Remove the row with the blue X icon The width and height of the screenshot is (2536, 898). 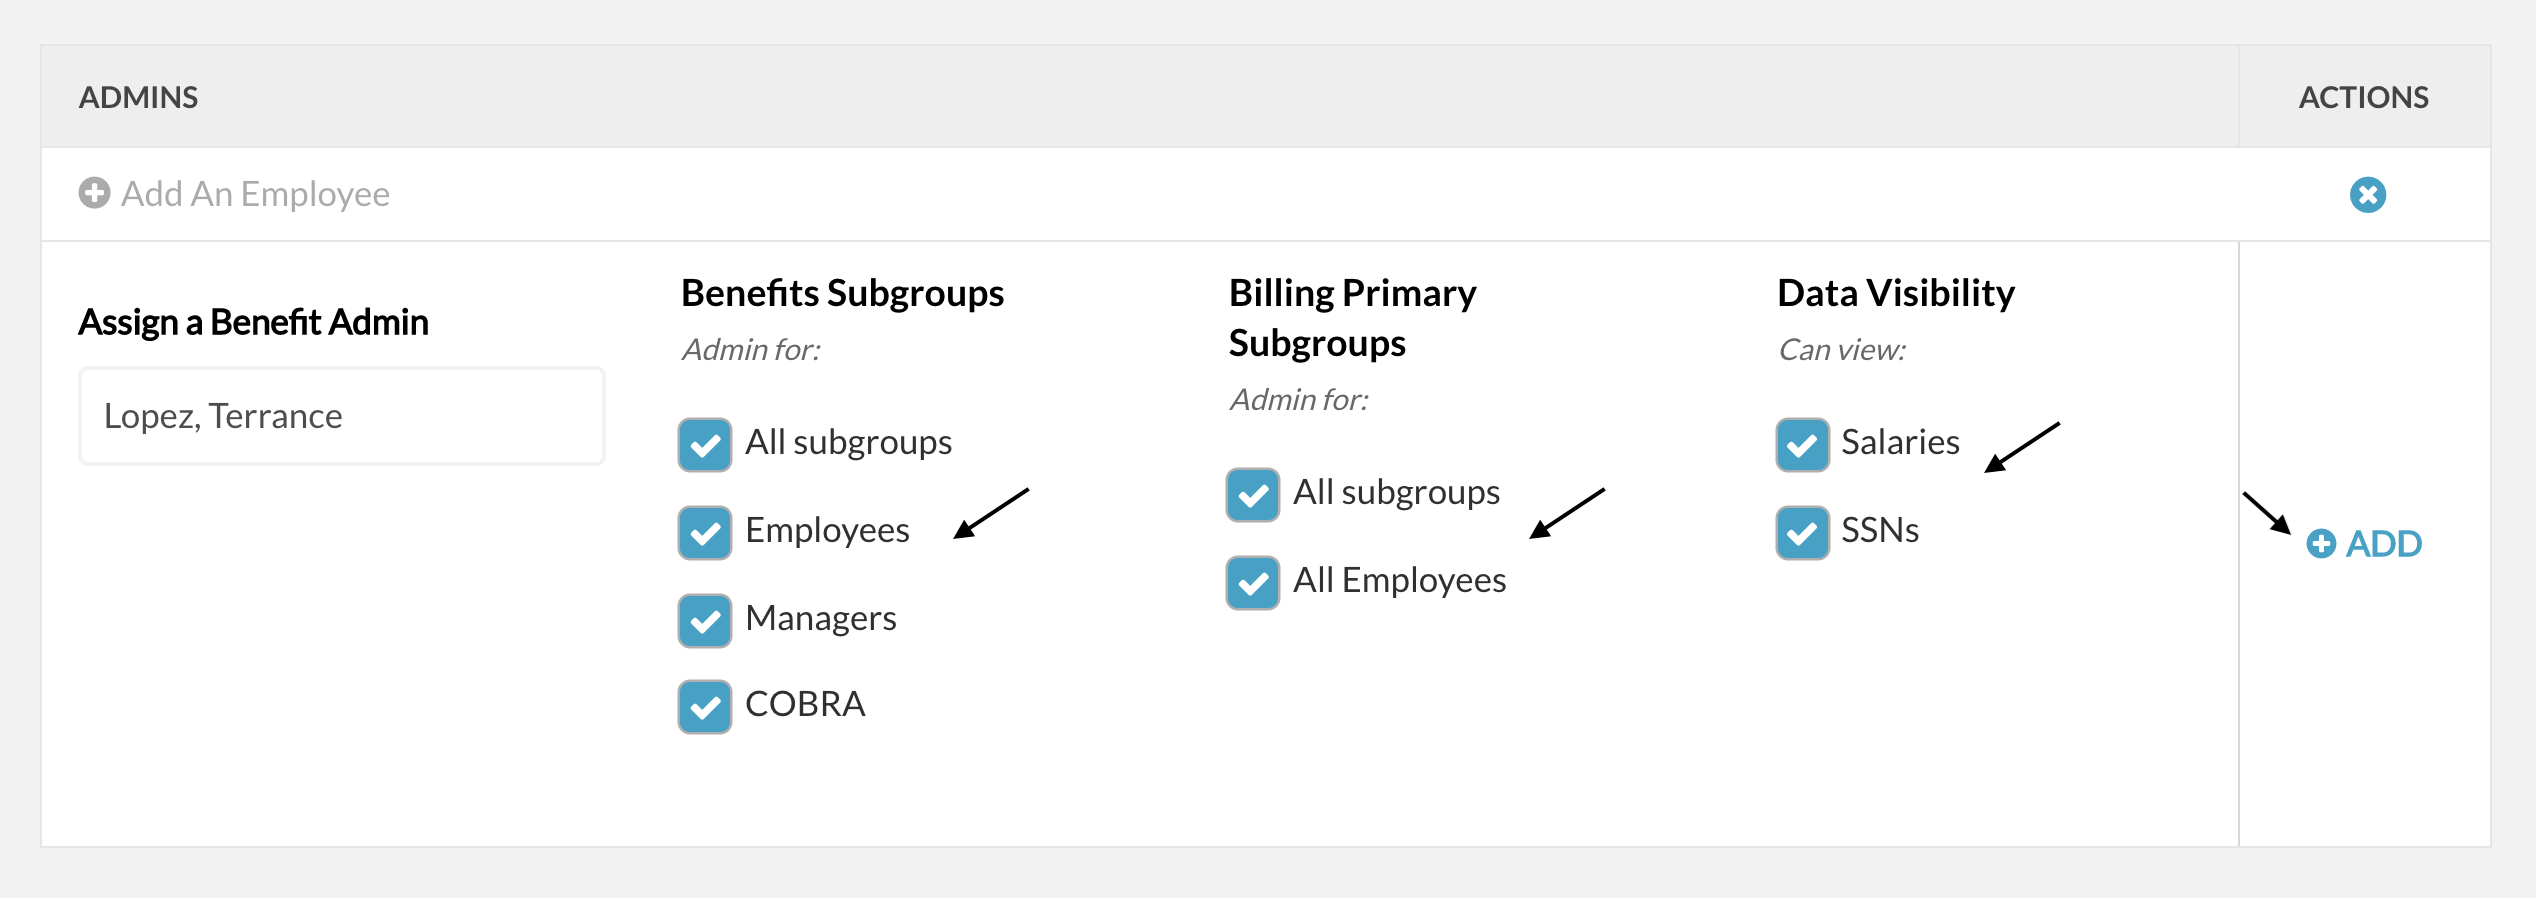[x=2367, y=194]
